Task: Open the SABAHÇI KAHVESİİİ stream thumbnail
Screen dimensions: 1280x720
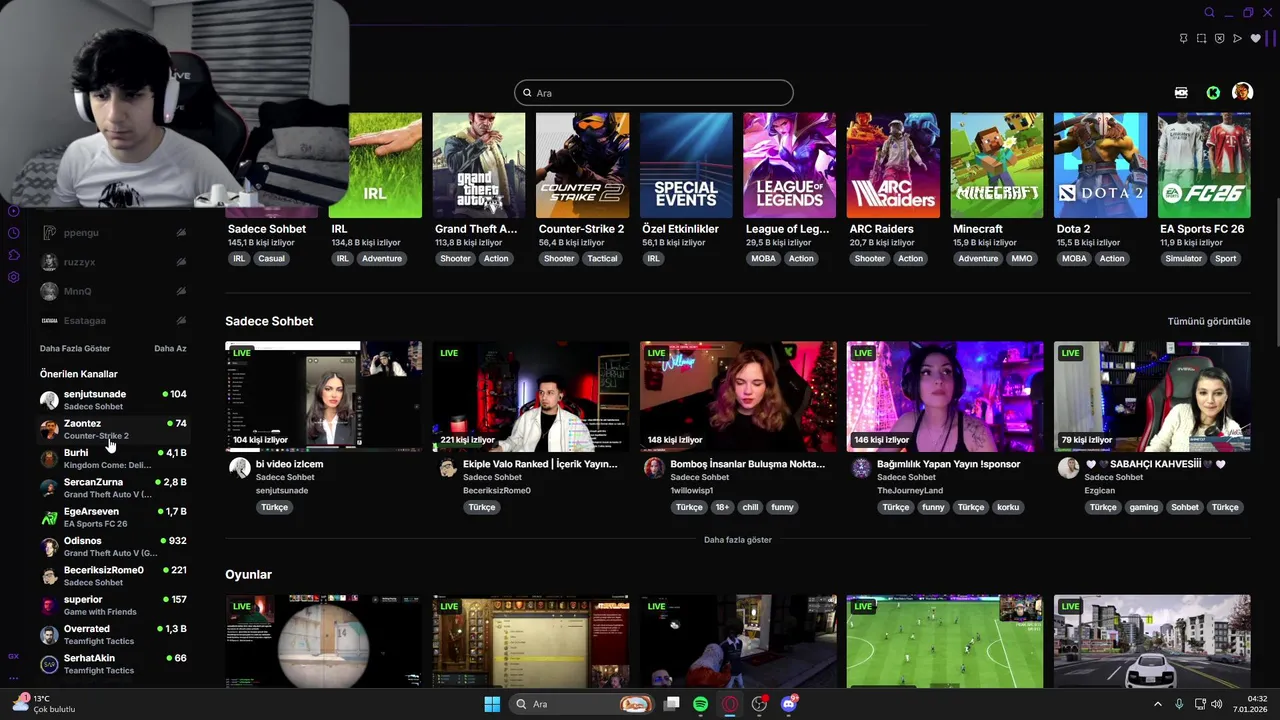Action: tap(1152, 396)
